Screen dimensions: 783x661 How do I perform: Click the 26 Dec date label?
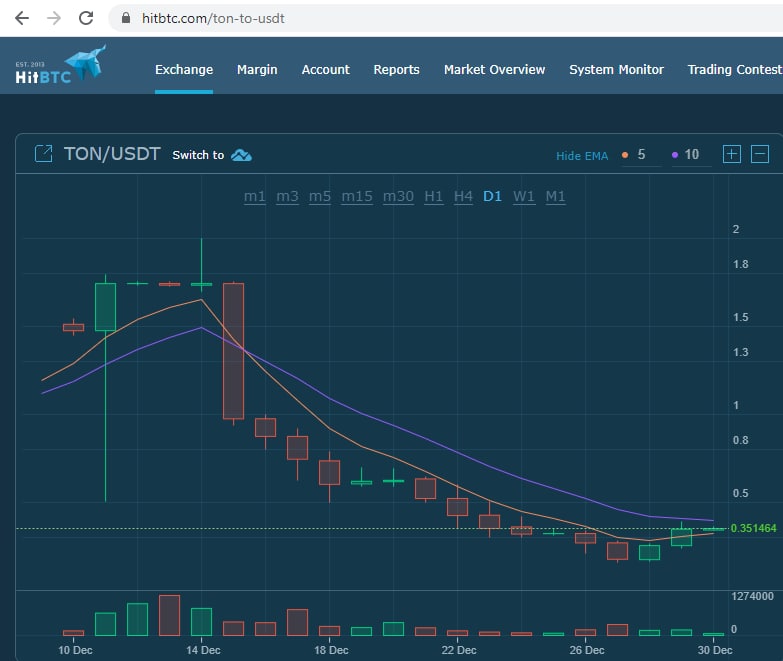(587, 650)
